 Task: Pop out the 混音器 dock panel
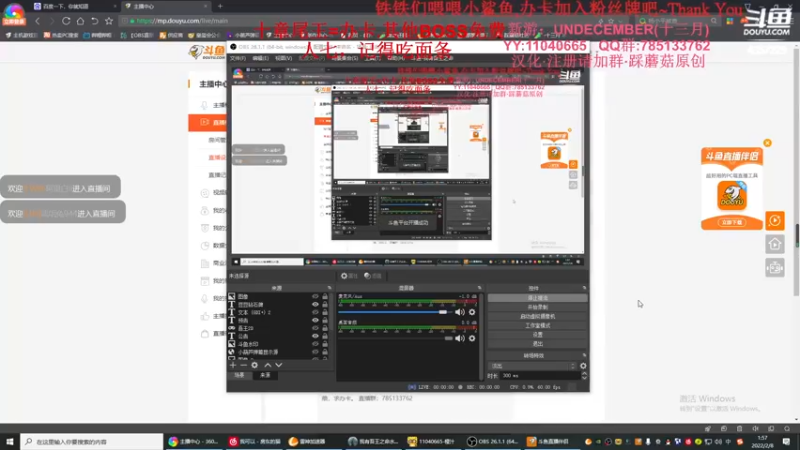(479, 288)
